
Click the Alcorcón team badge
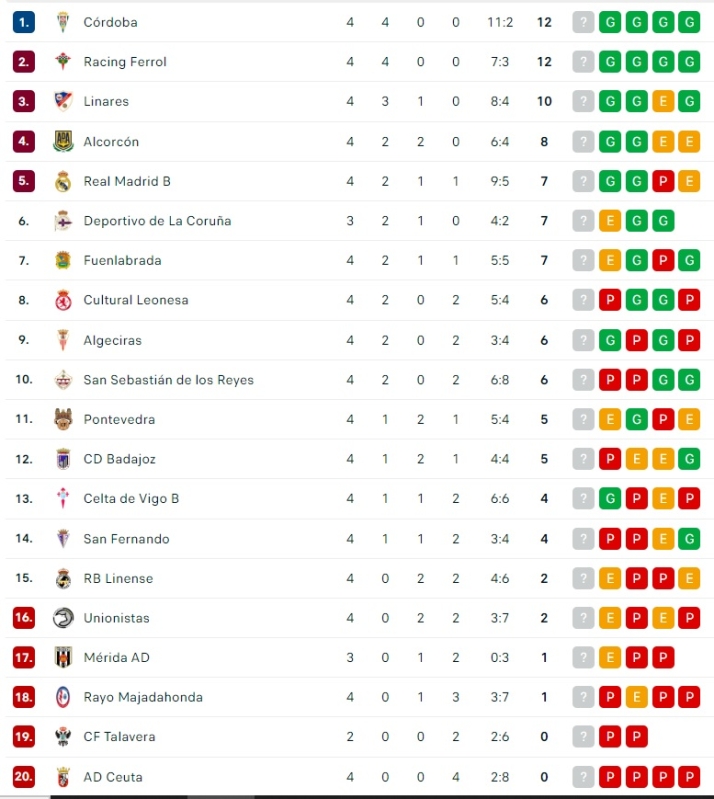(64, 142)
